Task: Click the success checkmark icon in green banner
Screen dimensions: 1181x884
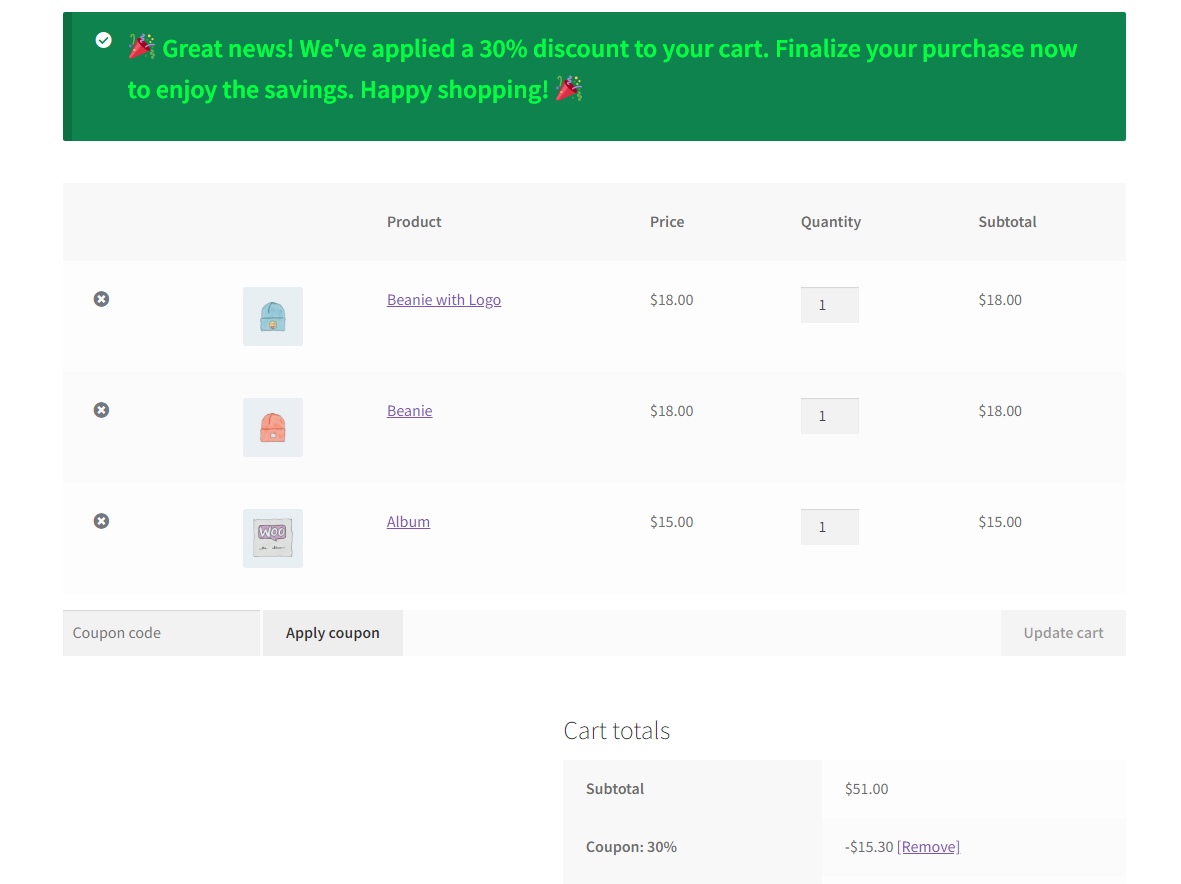Action: pyautogui.click(x=104, y=40)
